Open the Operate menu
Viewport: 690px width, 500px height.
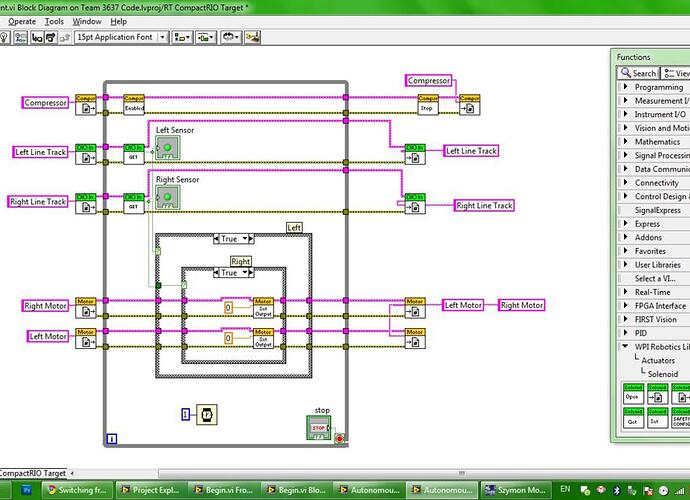point(22,22)
